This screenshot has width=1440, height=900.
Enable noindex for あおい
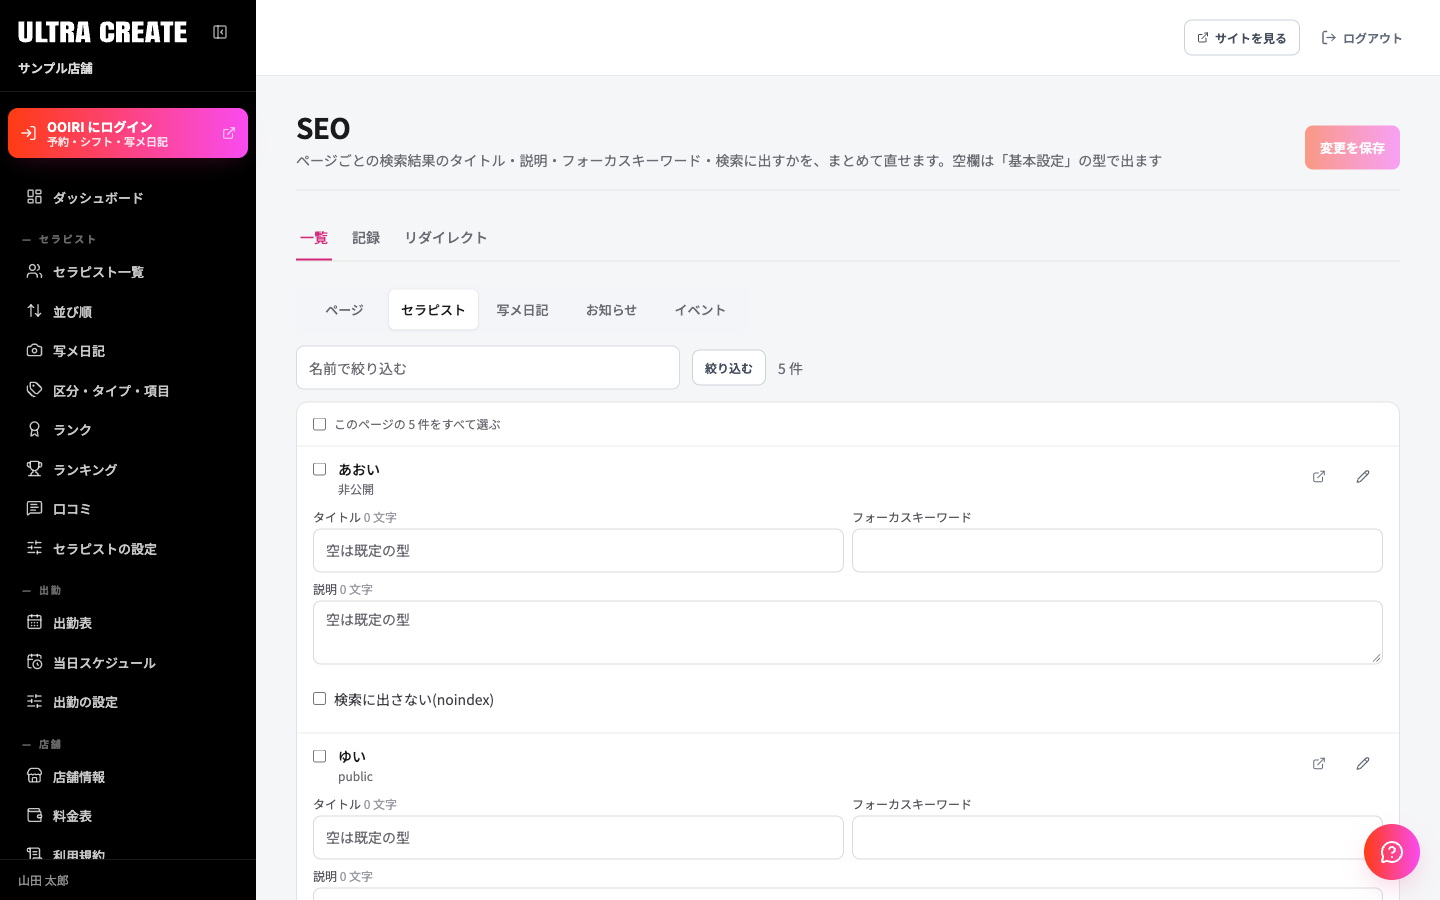pos(320,699)
